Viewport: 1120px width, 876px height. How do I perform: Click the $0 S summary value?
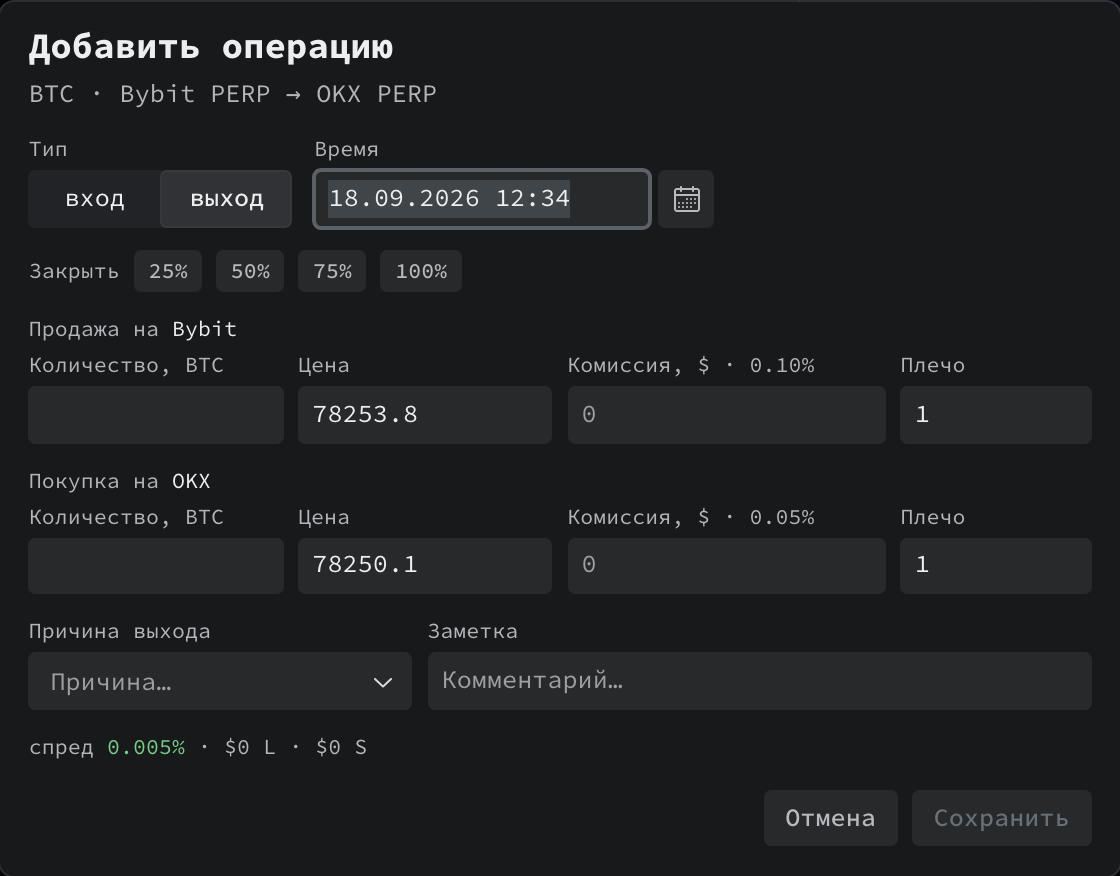(341, 747)
